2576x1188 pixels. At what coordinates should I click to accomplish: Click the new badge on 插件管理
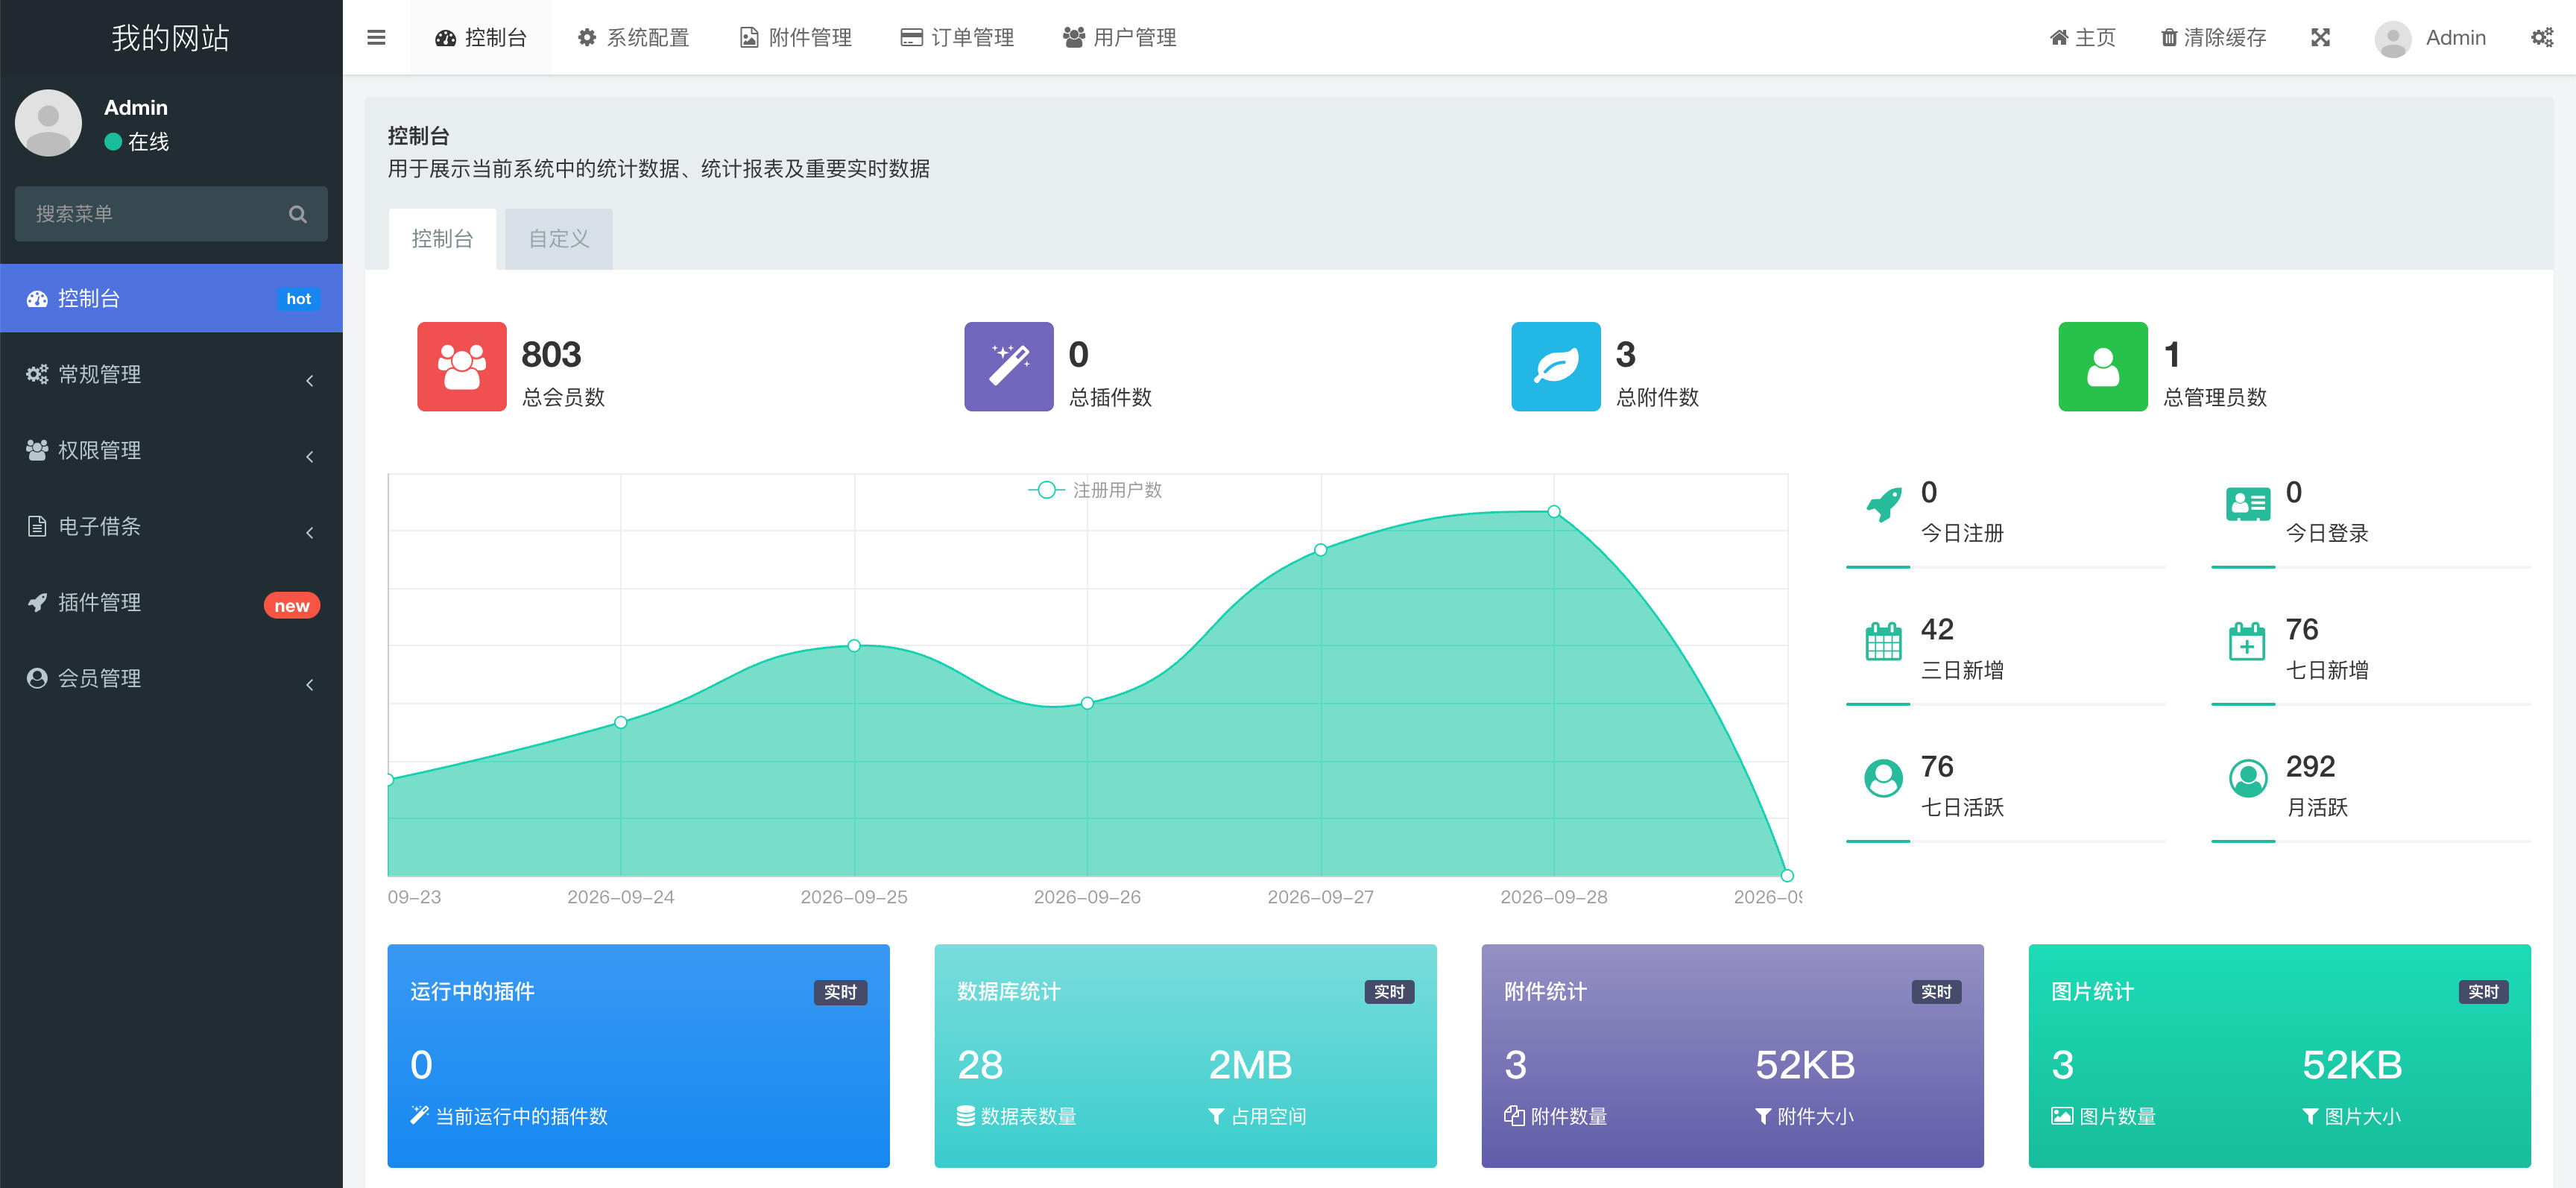292,606
